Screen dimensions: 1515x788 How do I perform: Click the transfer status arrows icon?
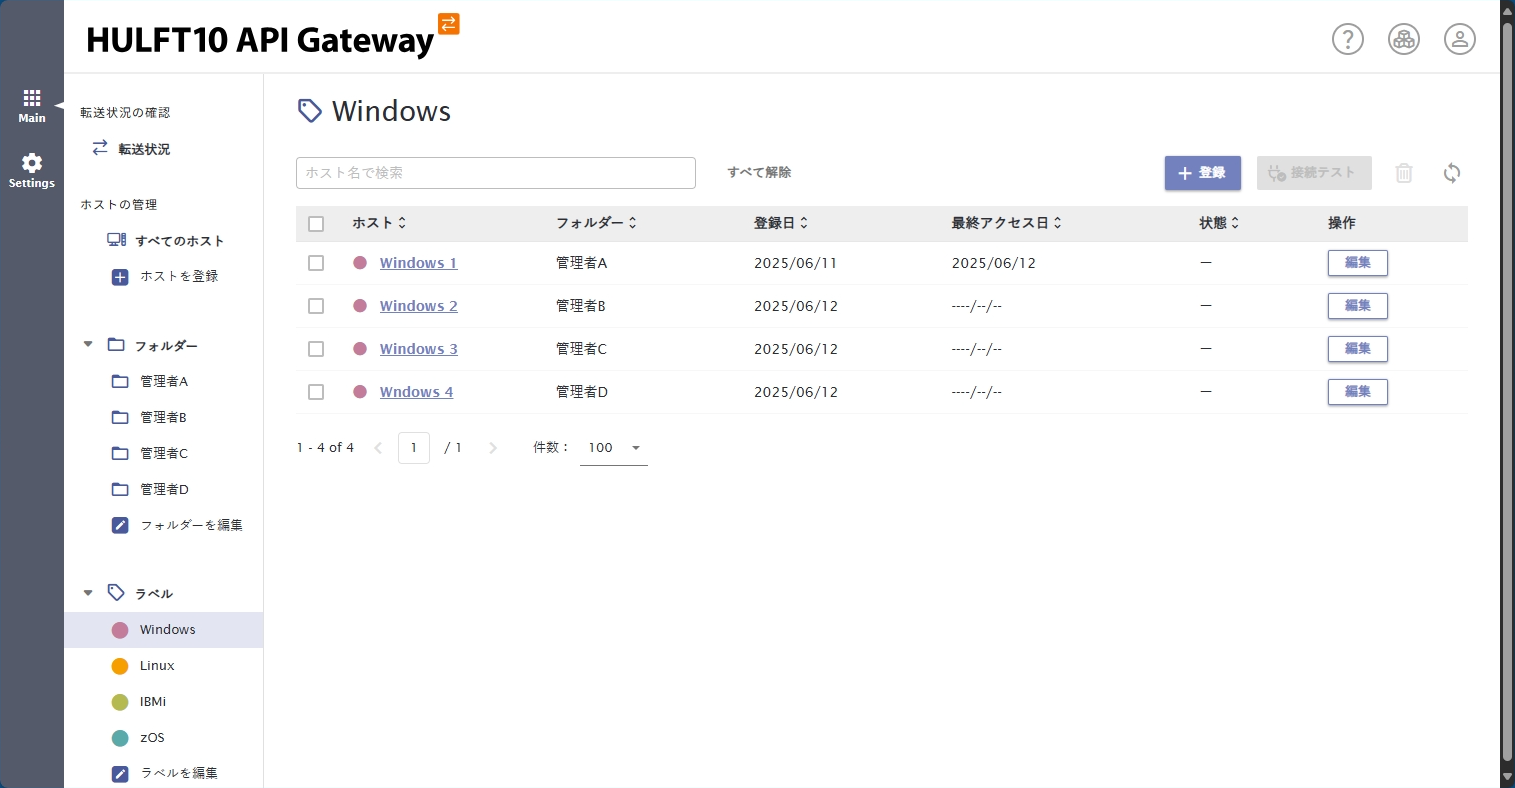point(100,148)
